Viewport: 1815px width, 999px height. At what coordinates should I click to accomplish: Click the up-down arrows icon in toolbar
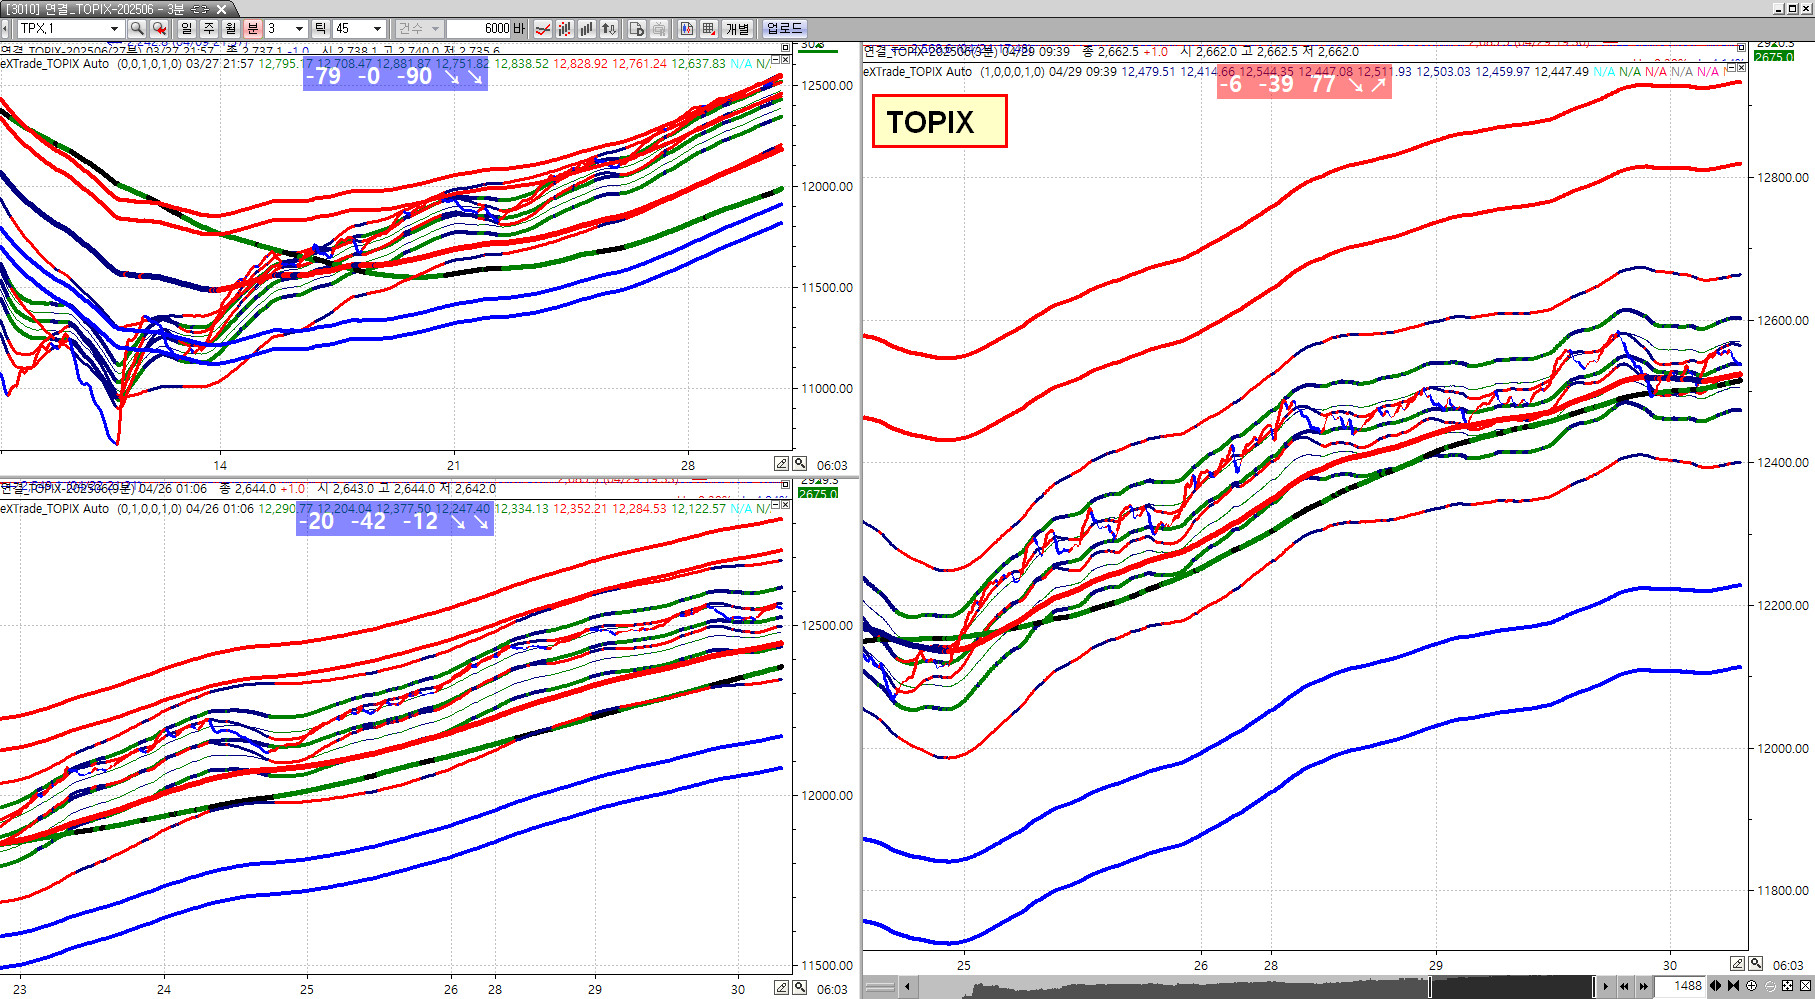(609, 29)
